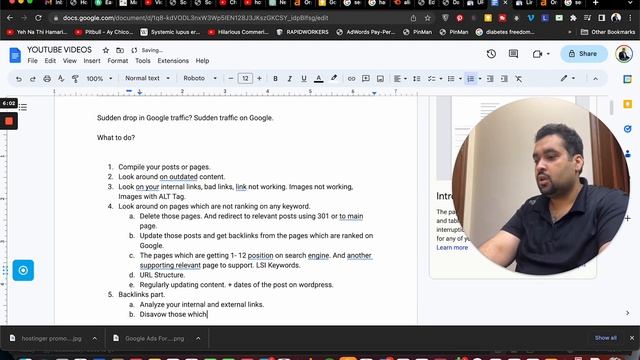
Task: Open the Meet camera dropdown
Action: (x=541, y=53)
